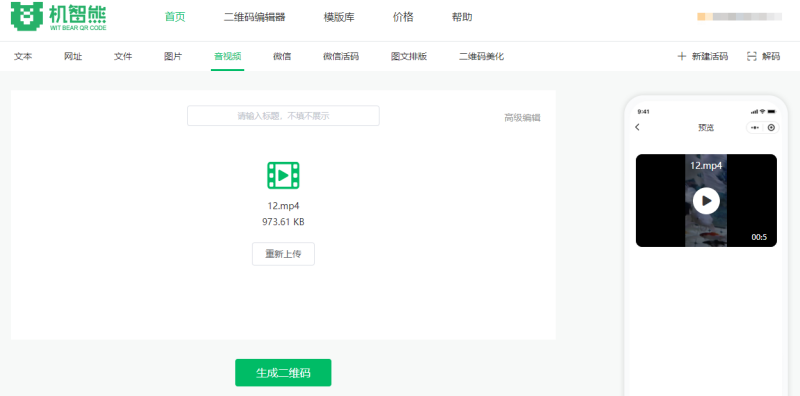
Task: Click the title input field
Action: pos(283,116)
